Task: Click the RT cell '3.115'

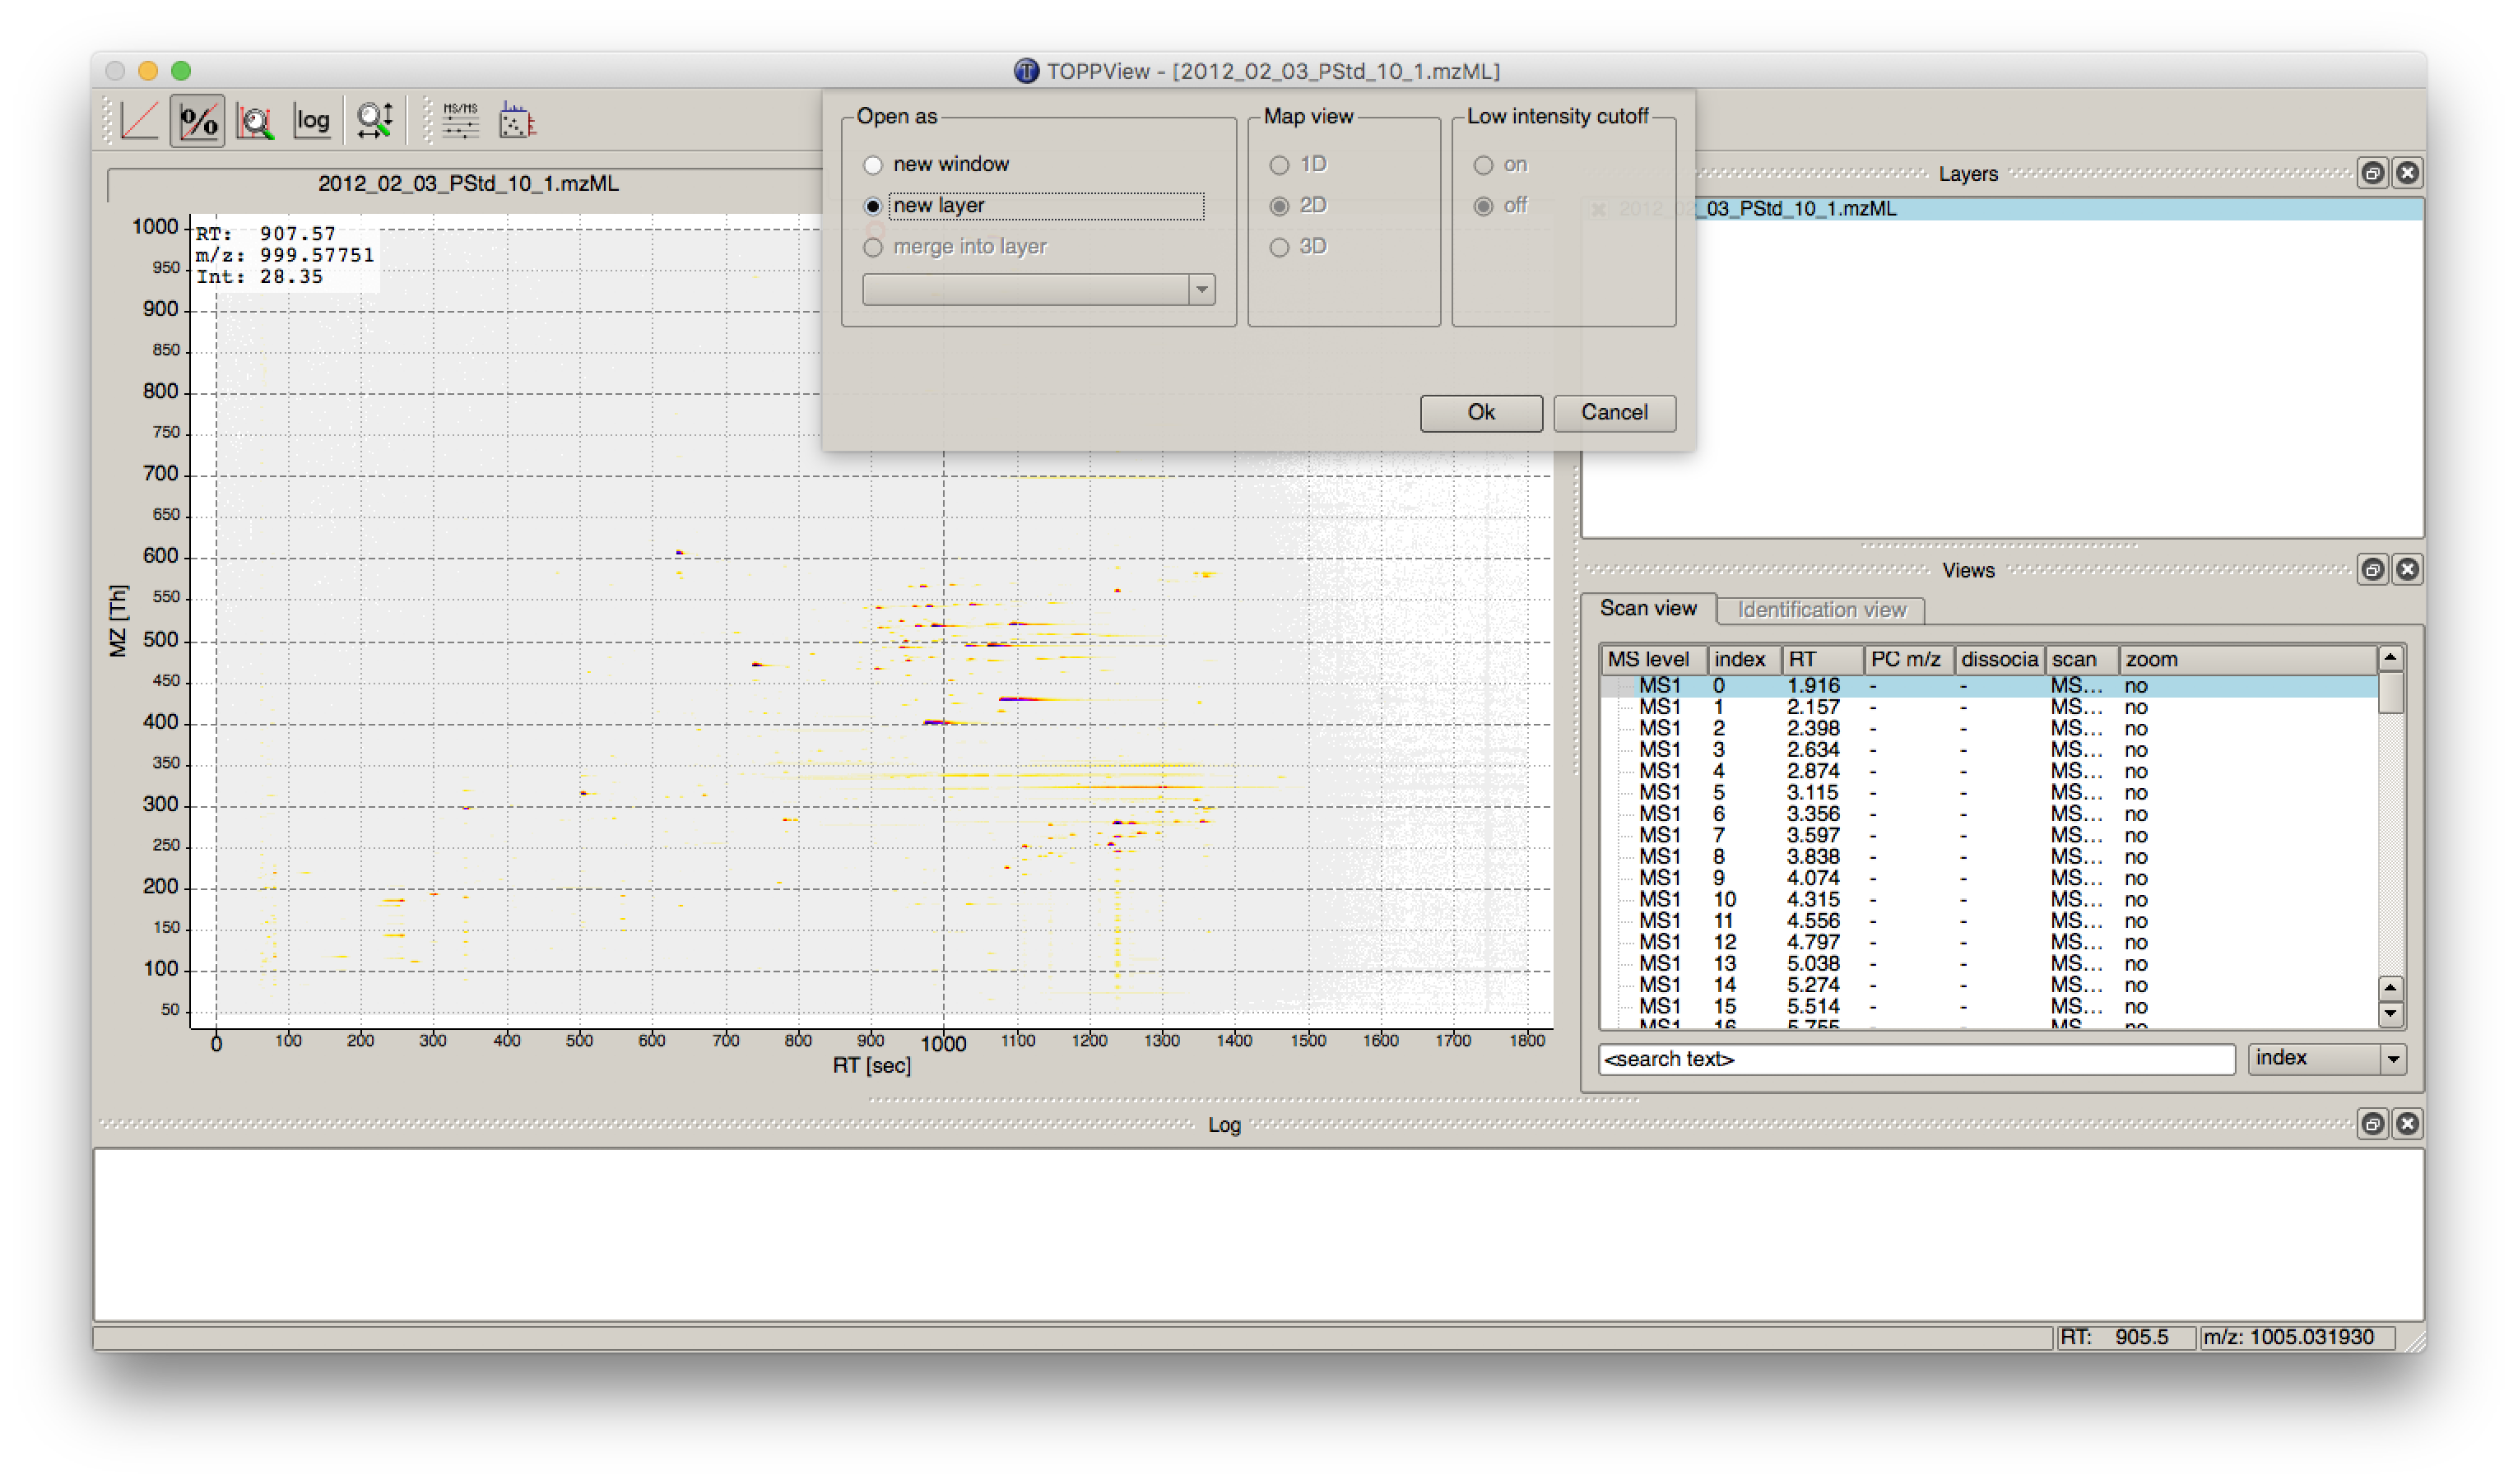Action: pyautogui.click(x=1812, y=793)
